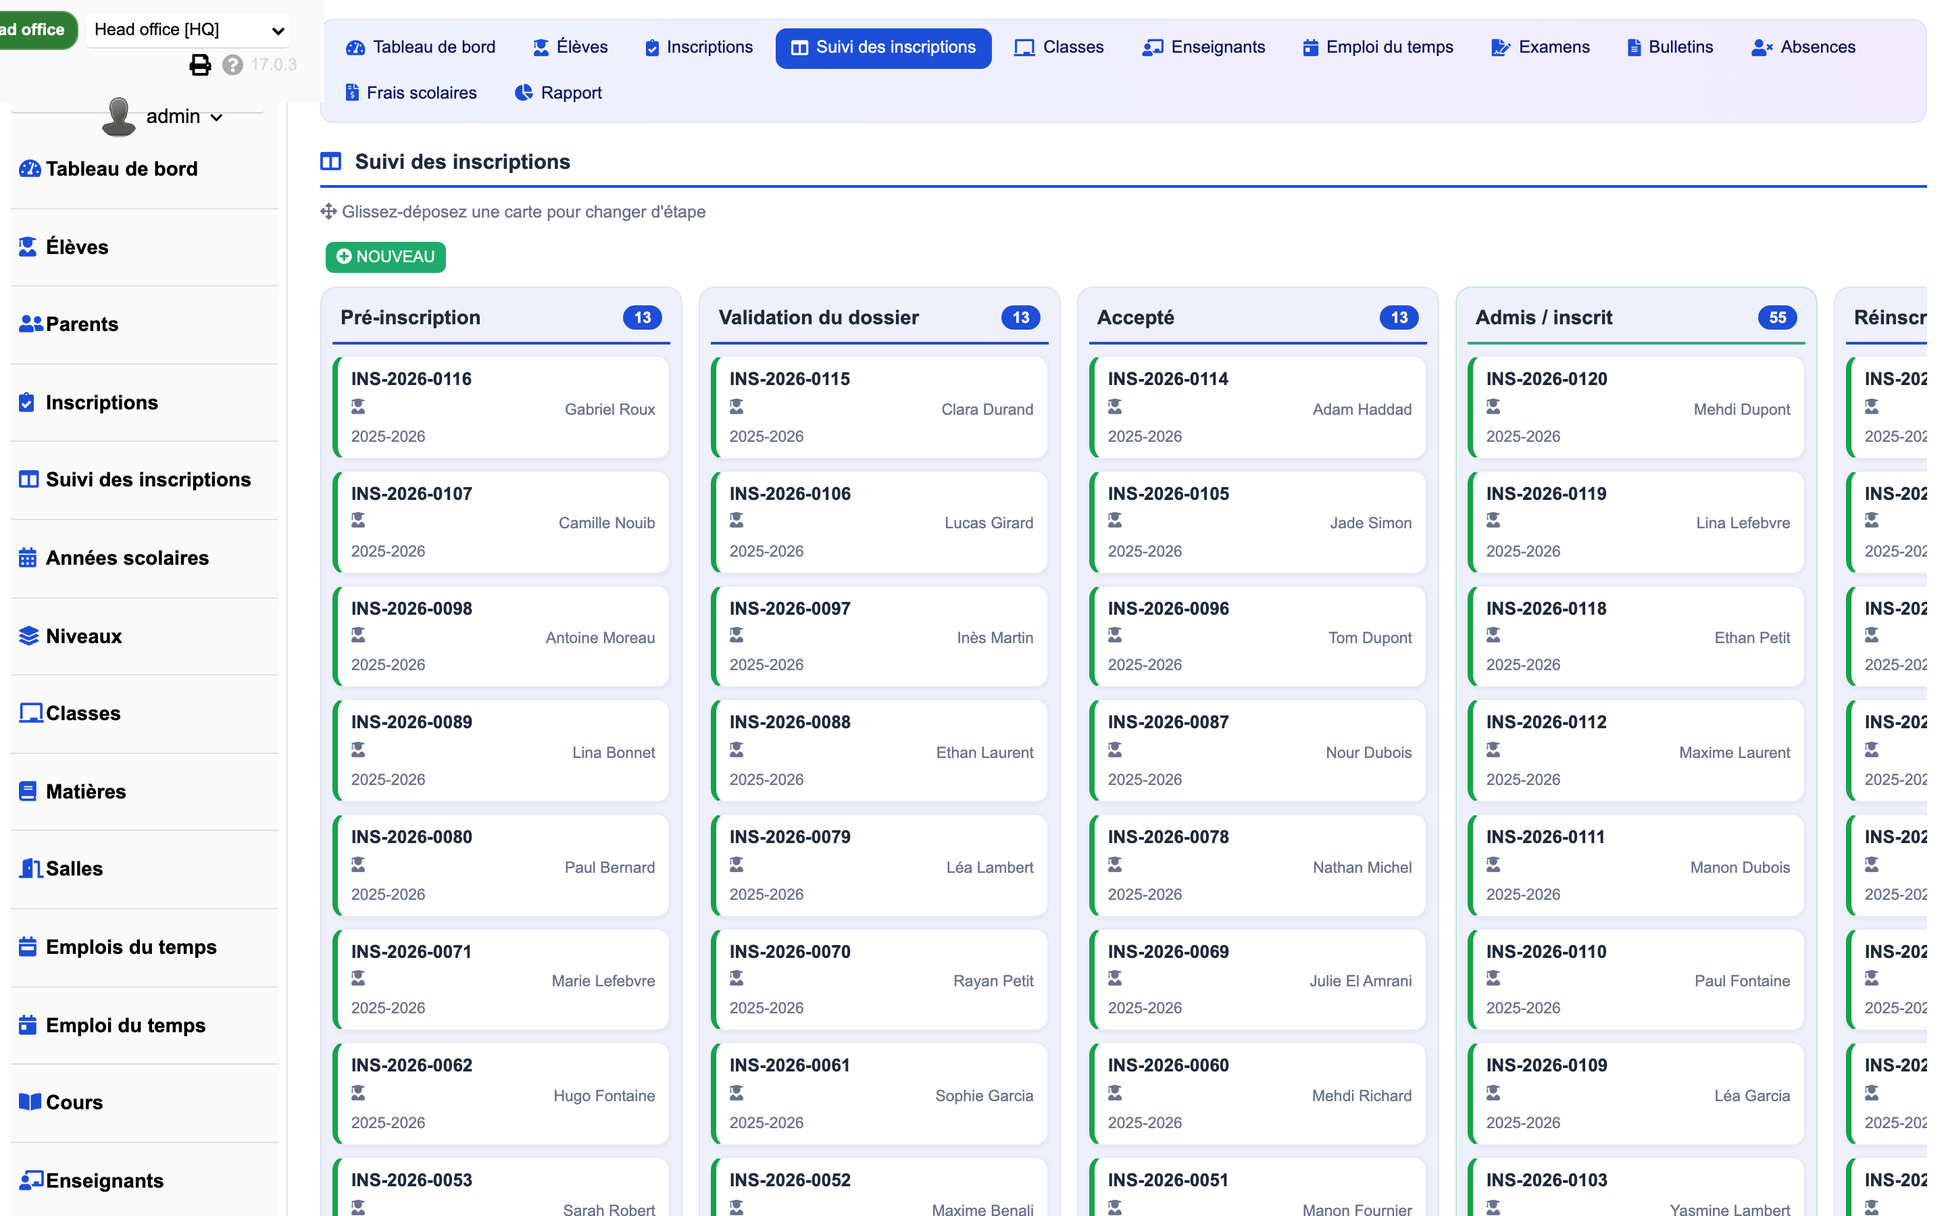
Task: Open the Élèves top tab
Action: (570, 47)
